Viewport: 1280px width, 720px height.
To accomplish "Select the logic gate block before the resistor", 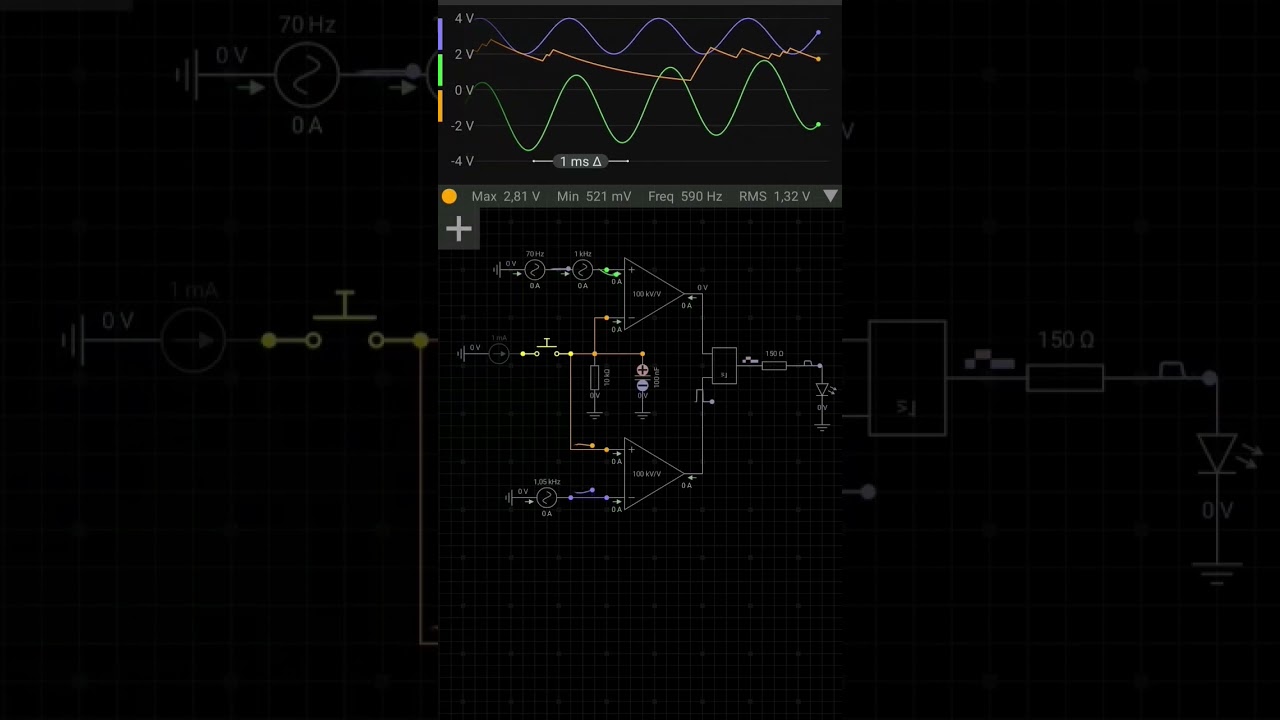I will [724, 365].
